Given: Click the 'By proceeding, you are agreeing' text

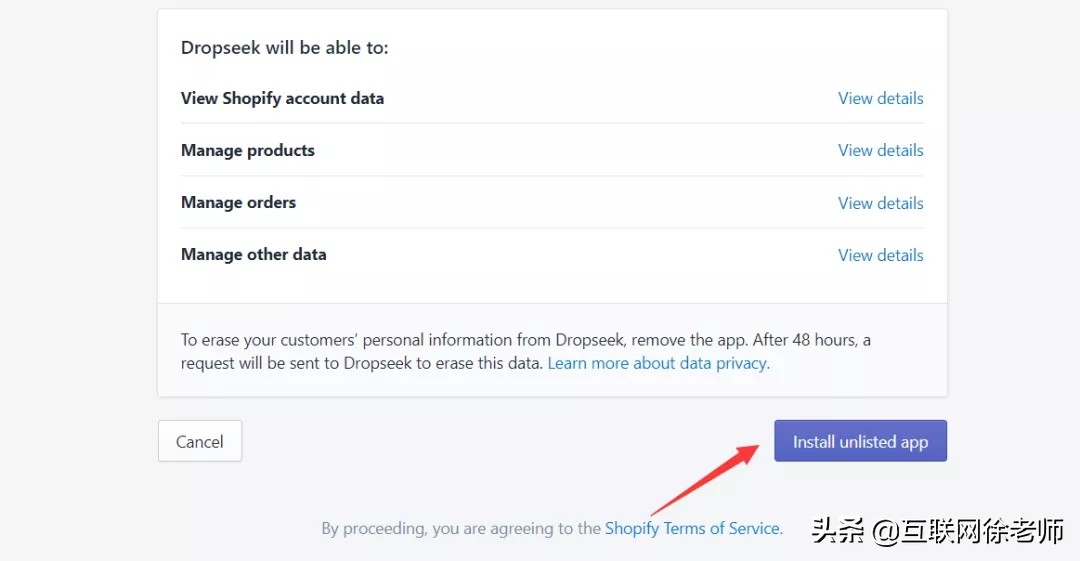Looking at the screenshot, I should 461,528.
